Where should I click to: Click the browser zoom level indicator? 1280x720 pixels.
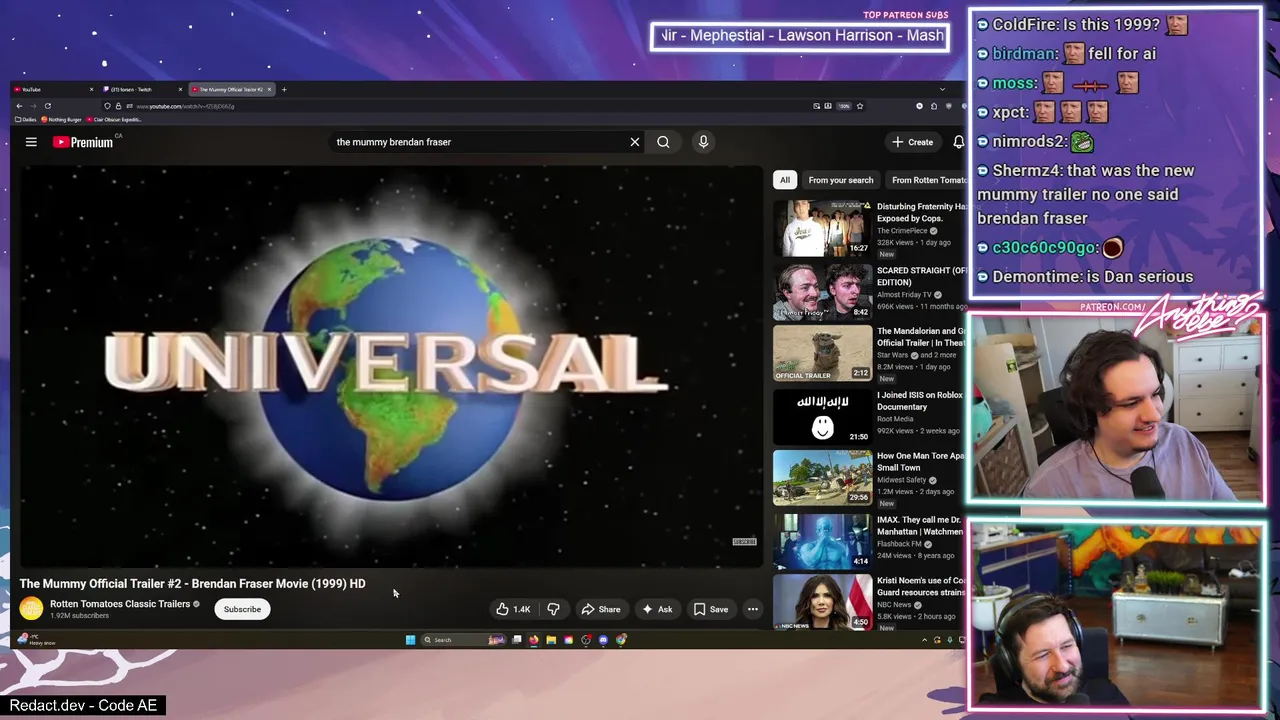pyautogui.click(x=844, y=106)
